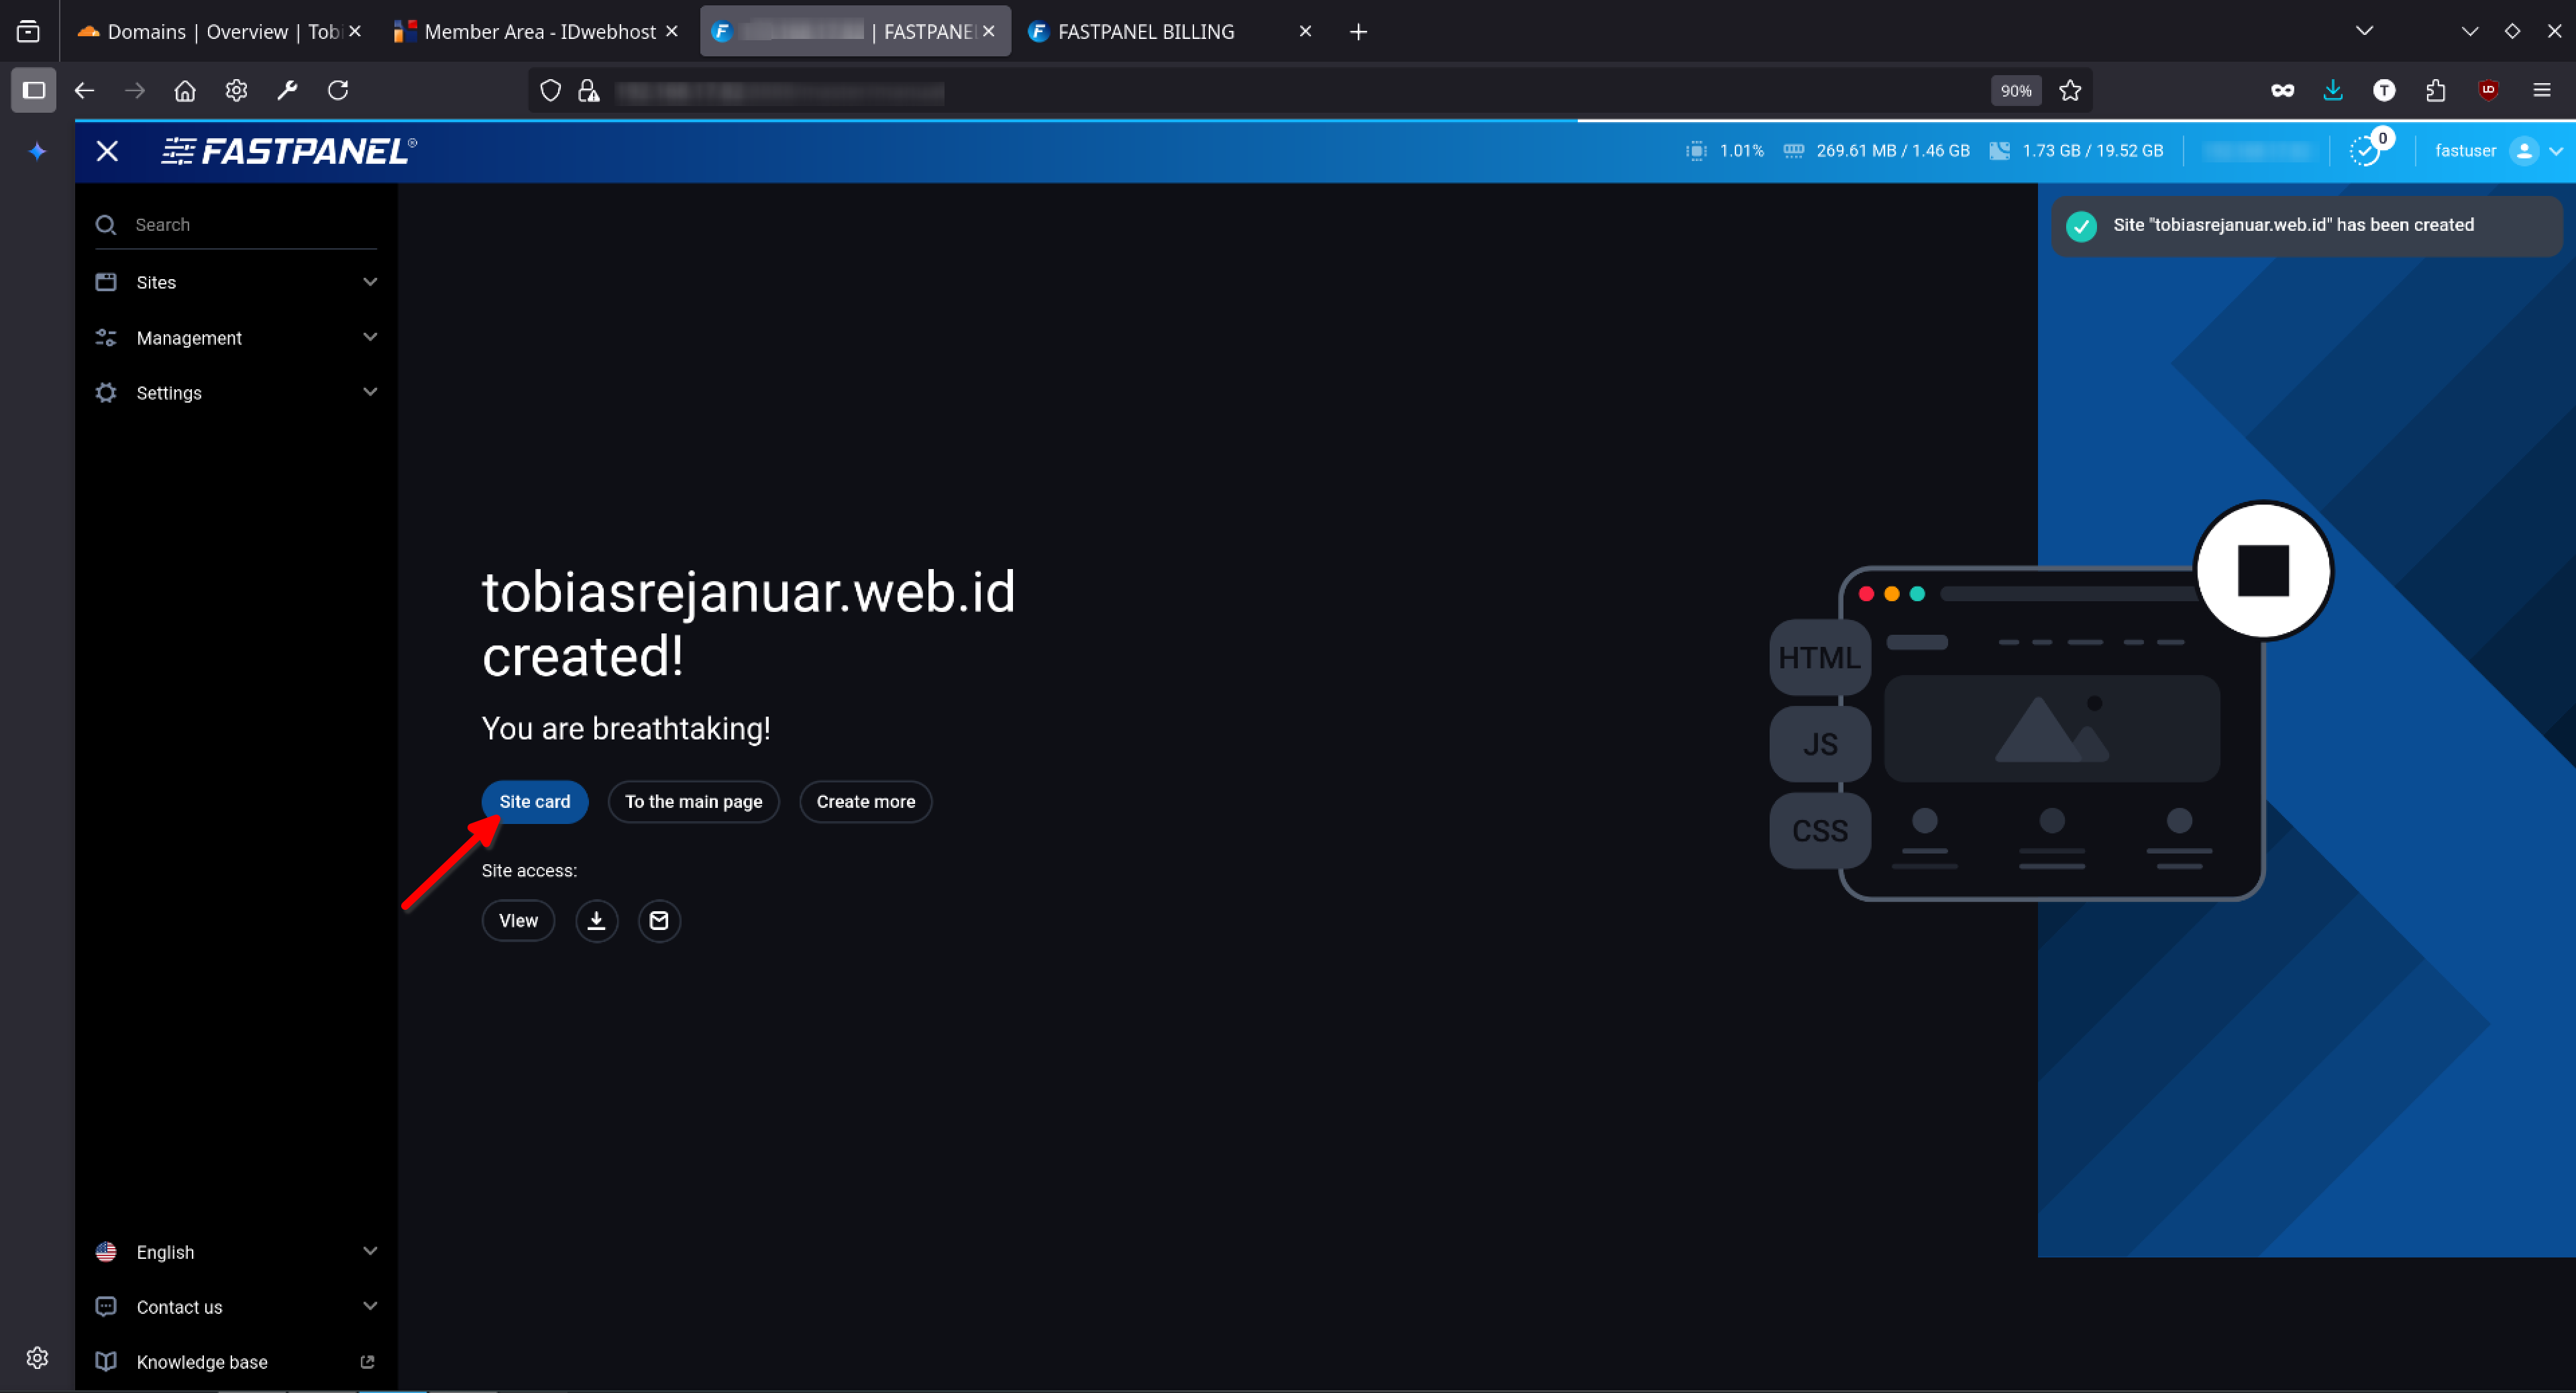Open the uBlock Origin extension icon
This screenshot has width=2576, height=1393.
point(2488,91)
